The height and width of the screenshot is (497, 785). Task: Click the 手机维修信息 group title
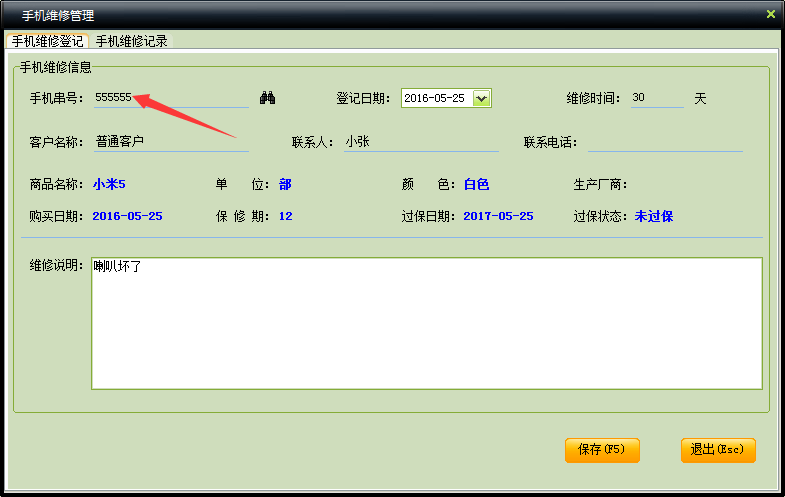coord(56,67)
